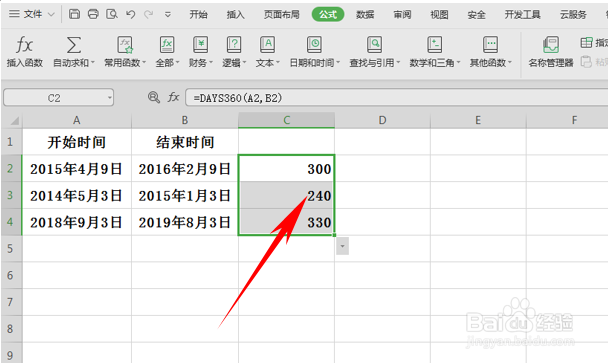The width and height of the screenshot is (608, 363).
Task: Click the fx icon beside formula bar
Action: (173, 97)
